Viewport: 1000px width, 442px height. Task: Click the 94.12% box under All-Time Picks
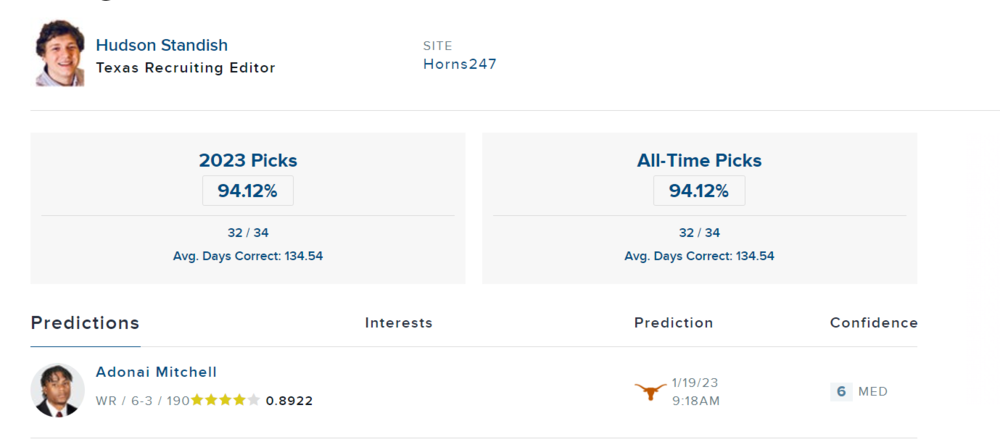pos(699,190)
